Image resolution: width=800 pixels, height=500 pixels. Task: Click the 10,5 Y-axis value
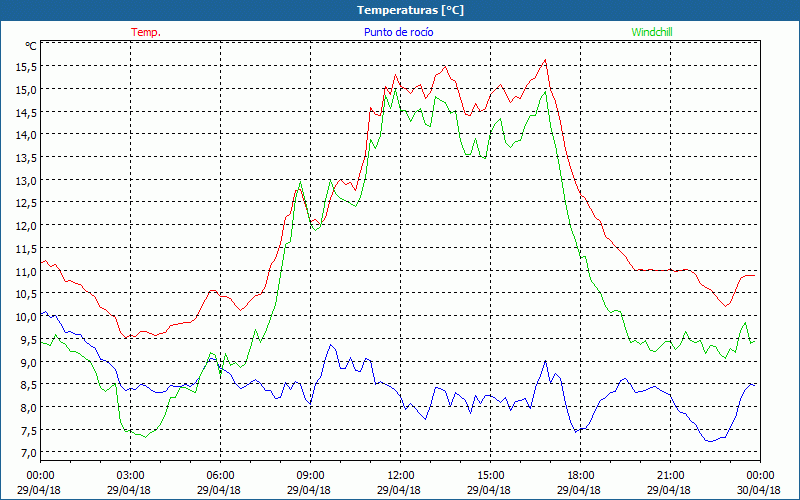click(x=26, y=294)
